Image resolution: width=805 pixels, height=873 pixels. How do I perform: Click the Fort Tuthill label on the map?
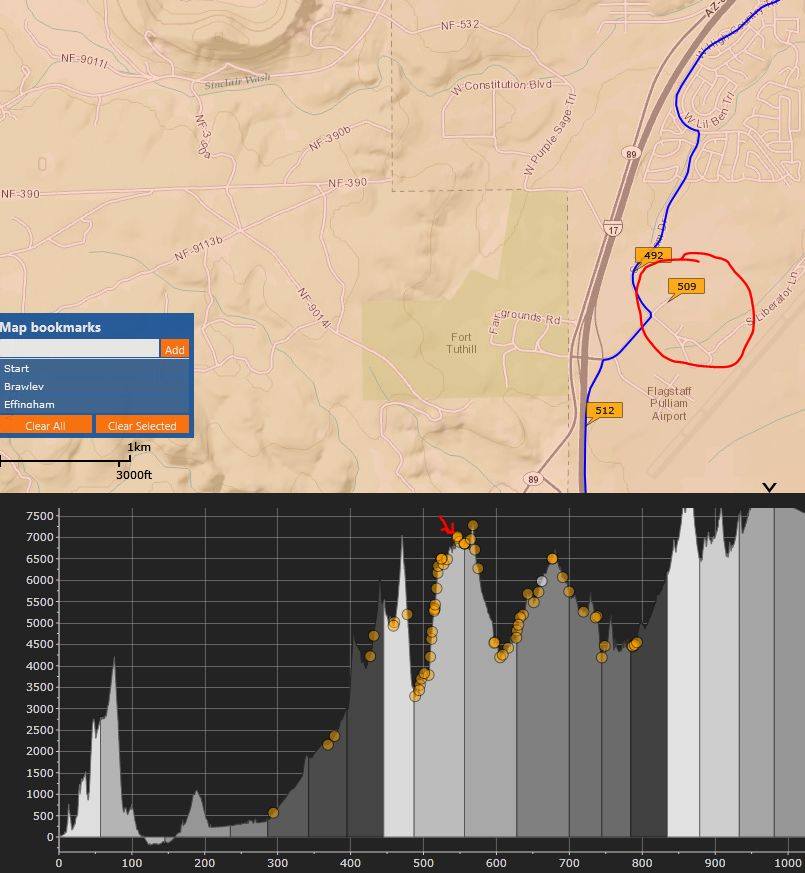[460, 344]
